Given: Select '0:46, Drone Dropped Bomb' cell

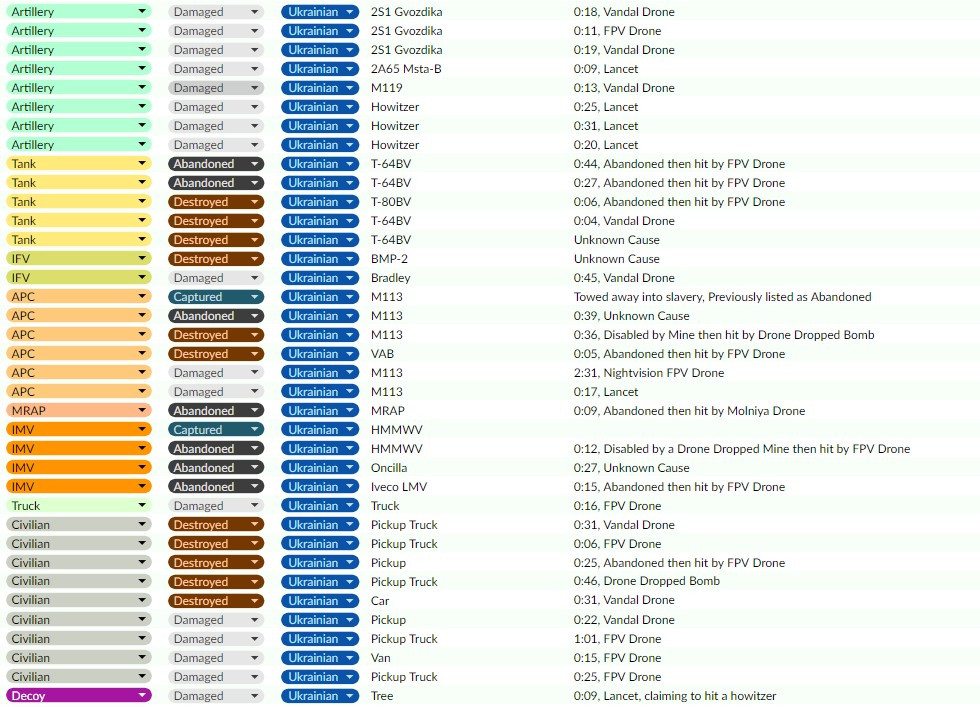Looking at the screenshot, I should click(x=647, y=581).
